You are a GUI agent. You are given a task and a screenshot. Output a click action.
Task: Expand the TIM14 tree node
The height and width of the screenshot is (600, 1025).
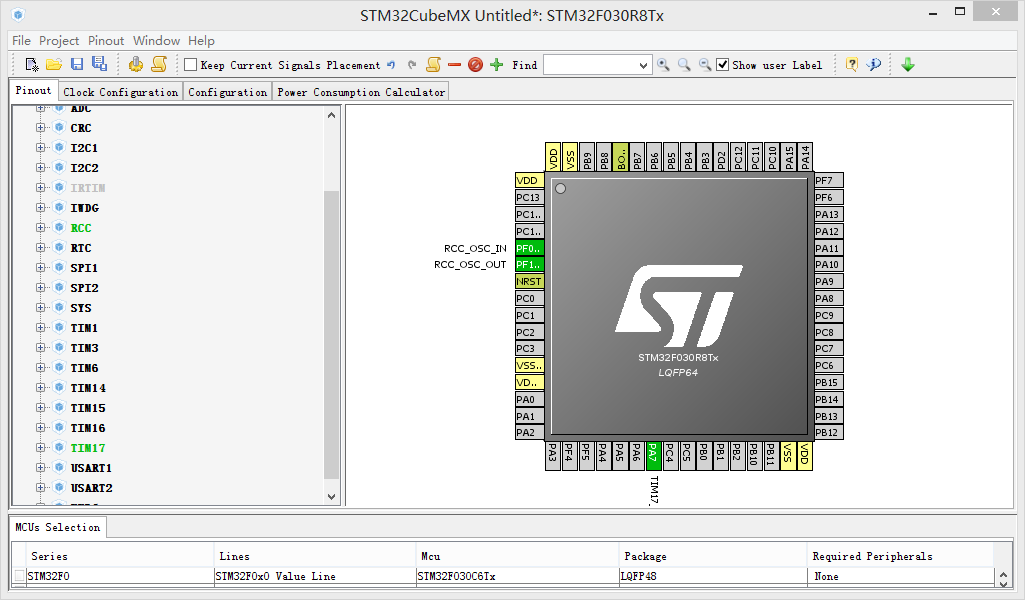[41, 388]
